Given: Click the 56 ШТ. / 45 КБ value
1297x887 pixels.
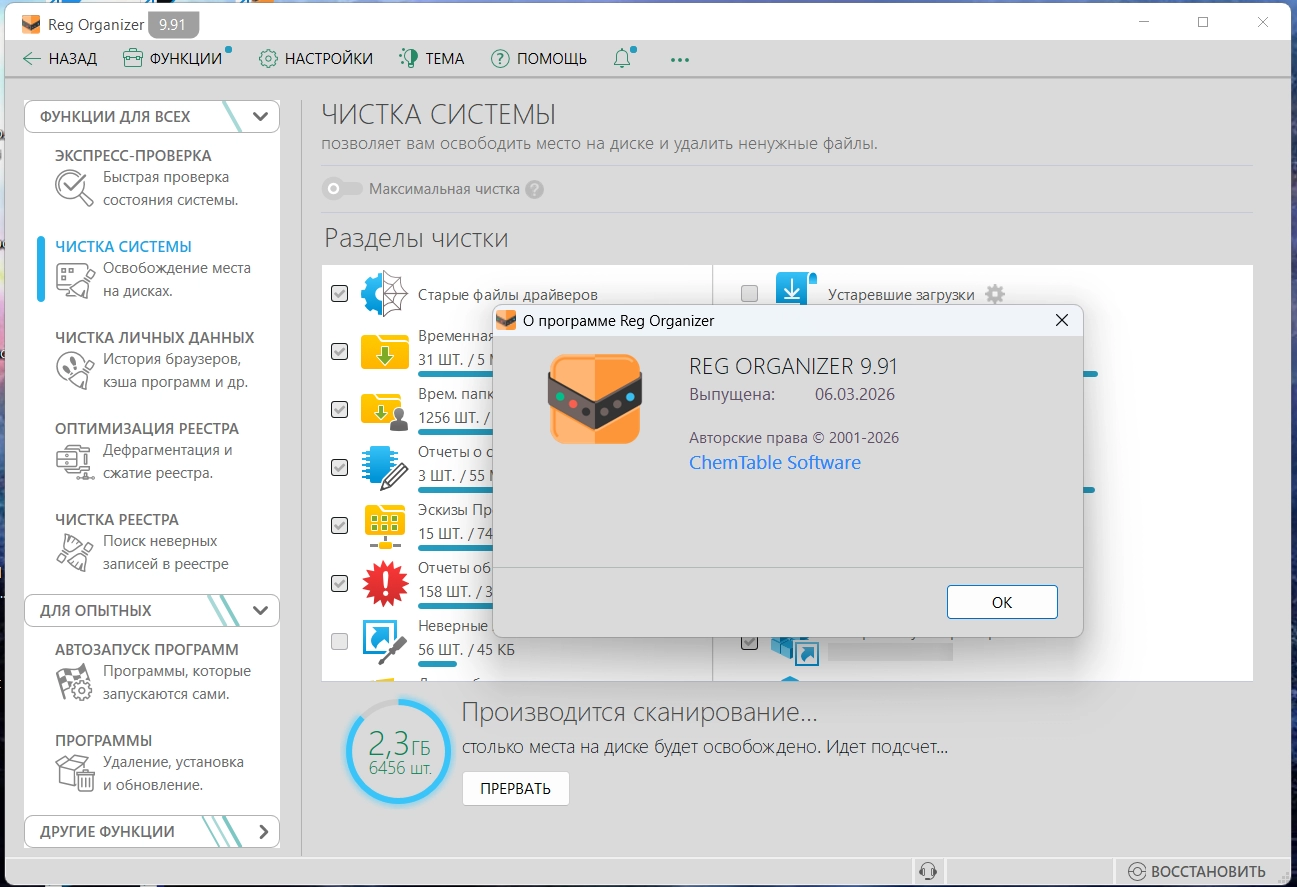Looking at the screenshot, I should point(466,649).
